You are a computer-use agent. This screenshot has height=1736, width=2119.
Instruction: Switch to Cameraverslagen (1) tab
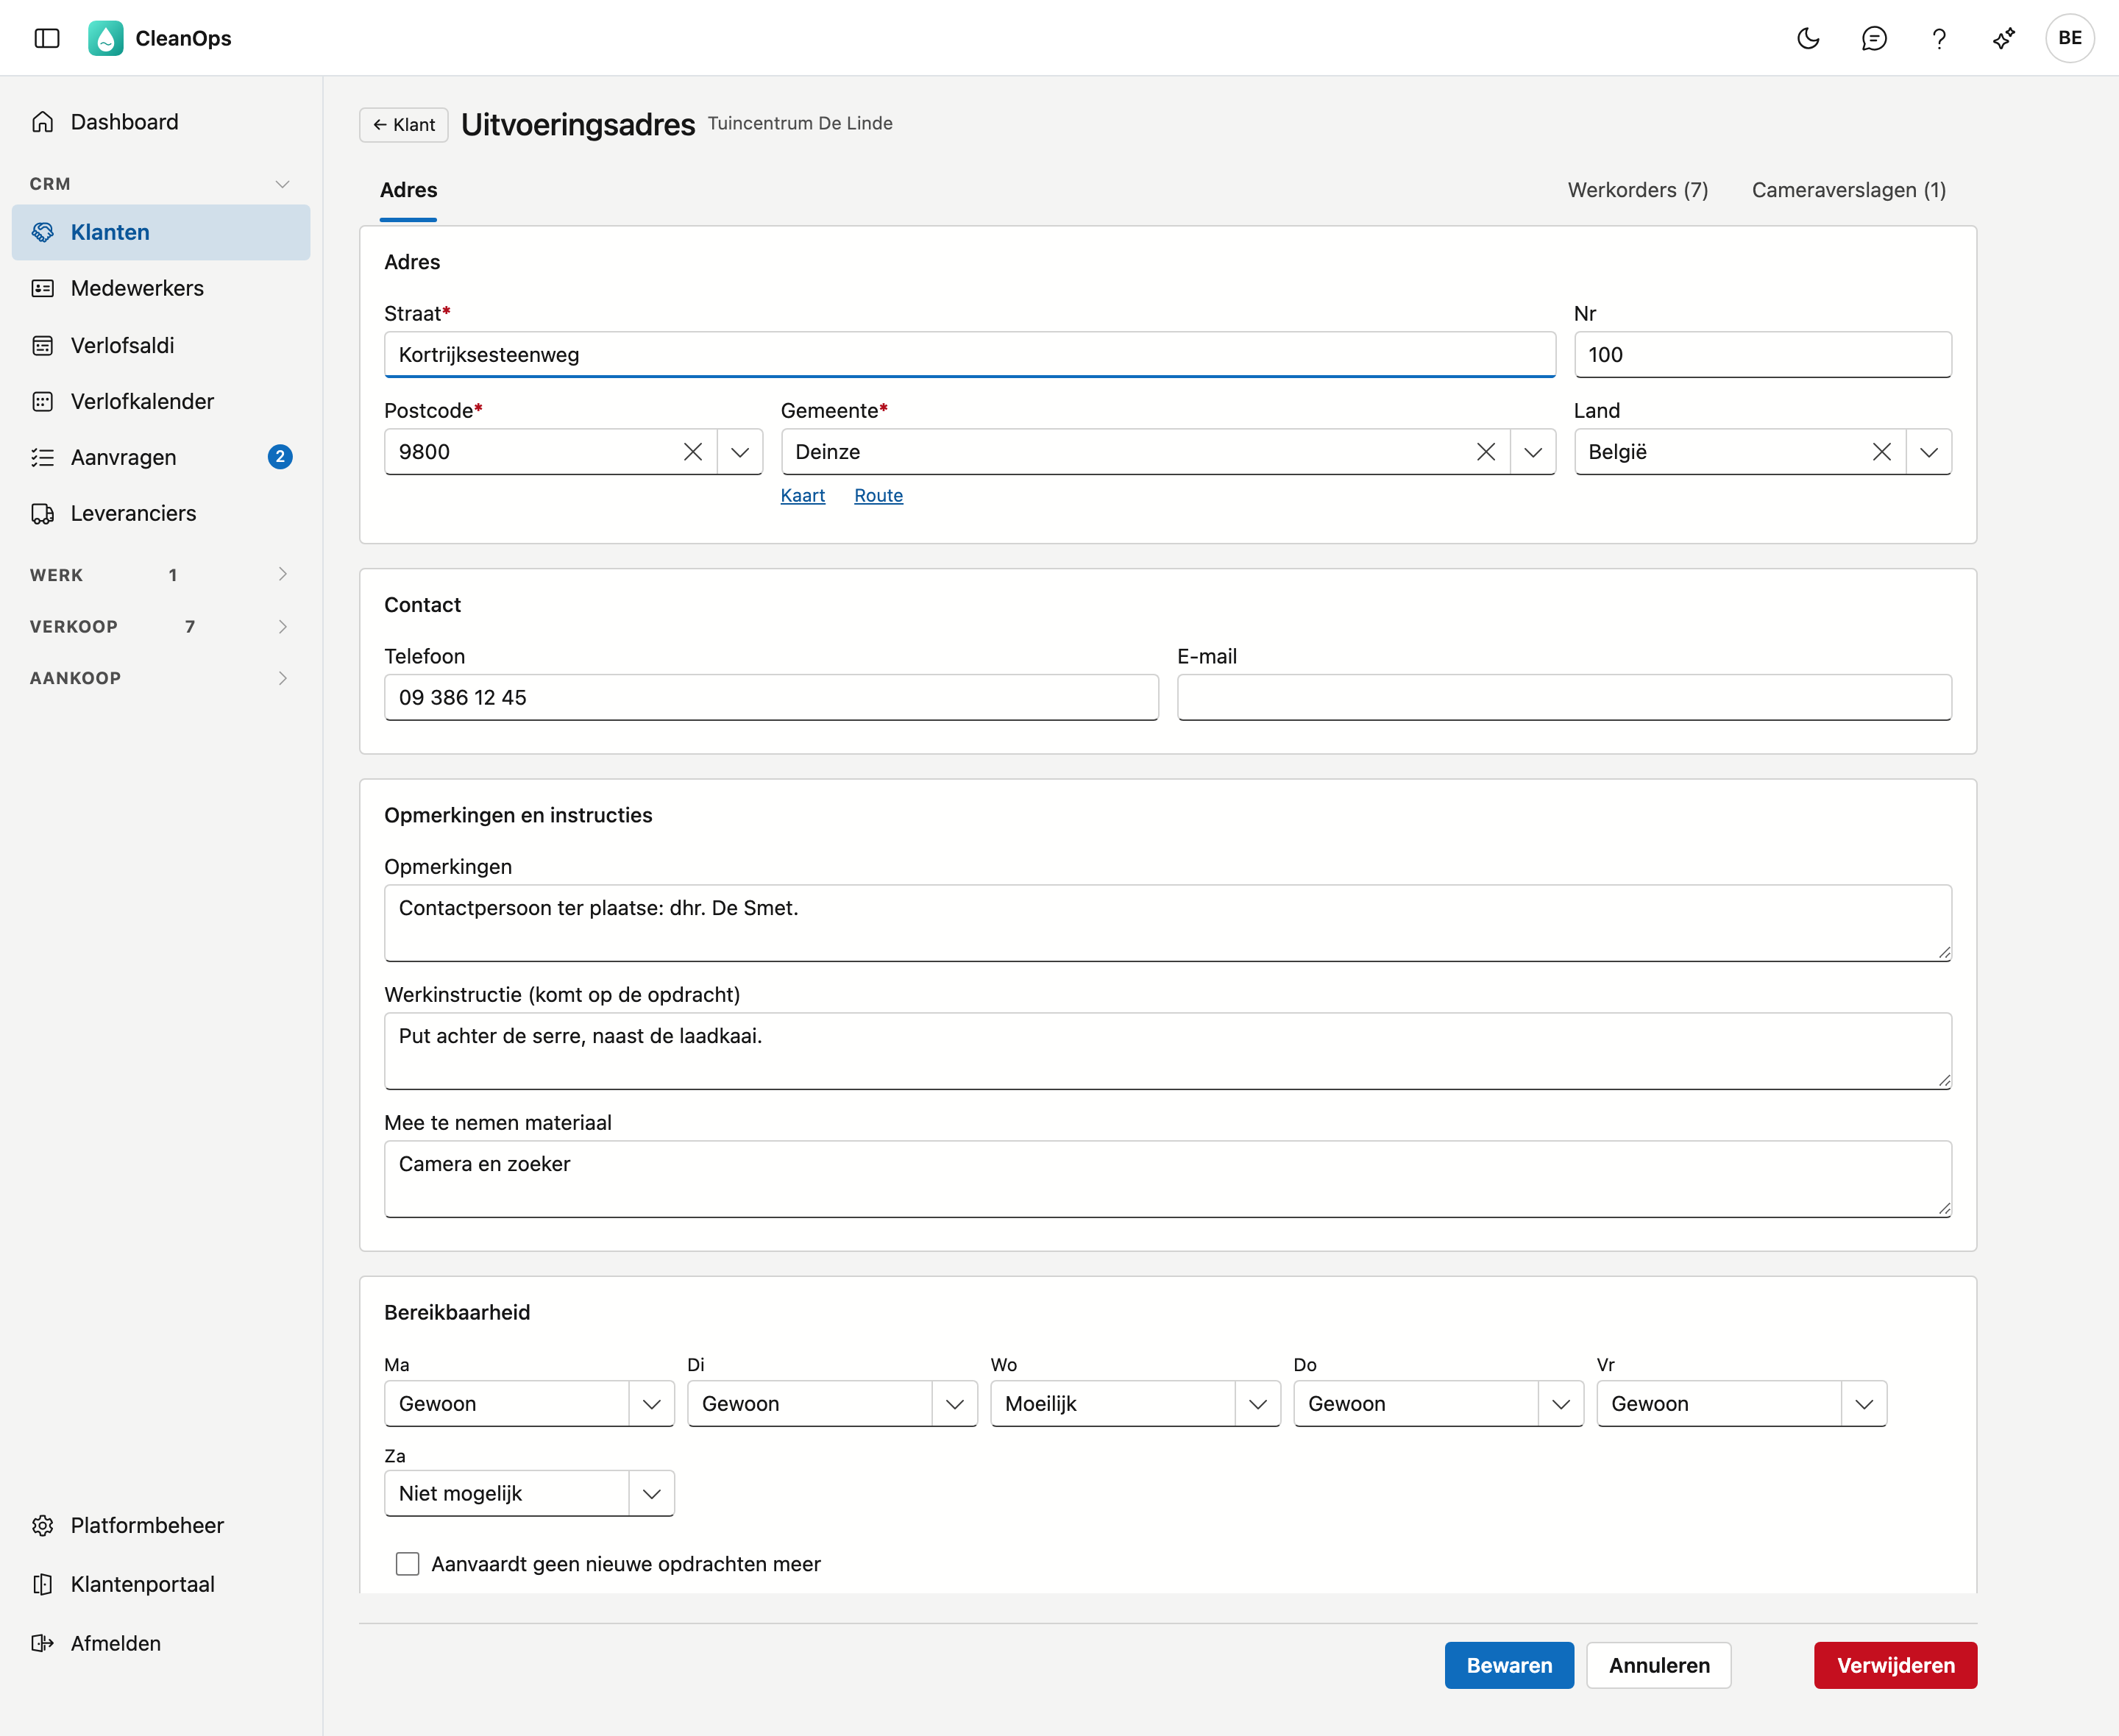click(x=1848, y=190)
